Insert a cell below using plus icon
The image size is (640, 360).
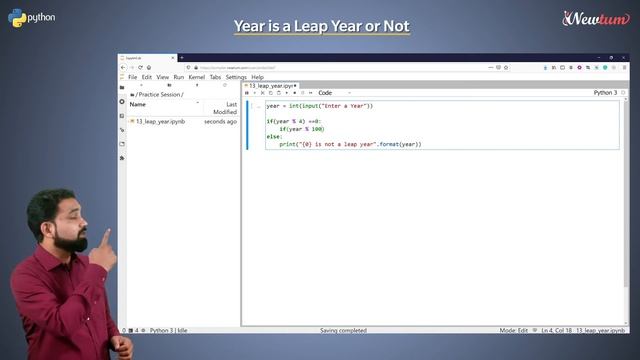point(255,93)
